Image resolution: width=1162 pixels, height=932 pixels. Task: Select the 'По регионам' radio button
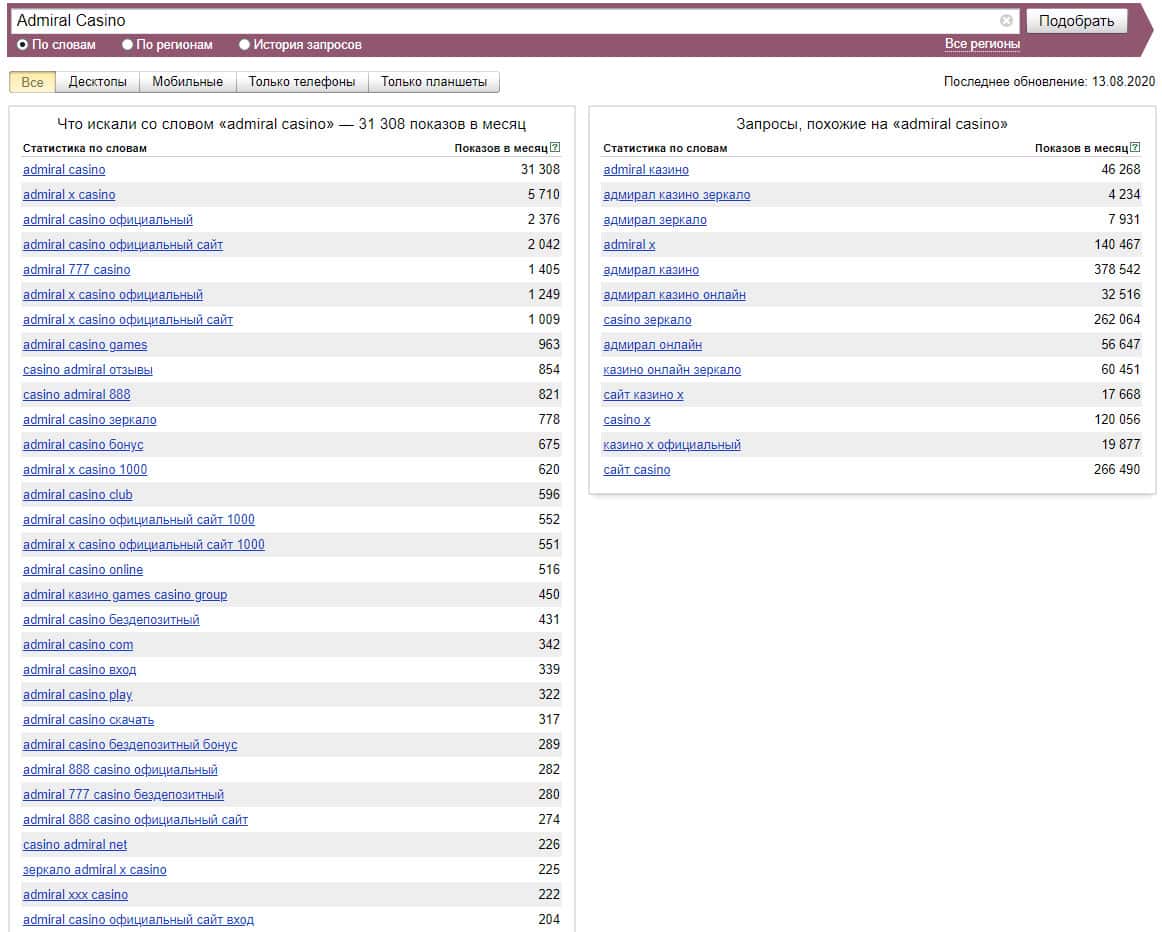[127, 45]
